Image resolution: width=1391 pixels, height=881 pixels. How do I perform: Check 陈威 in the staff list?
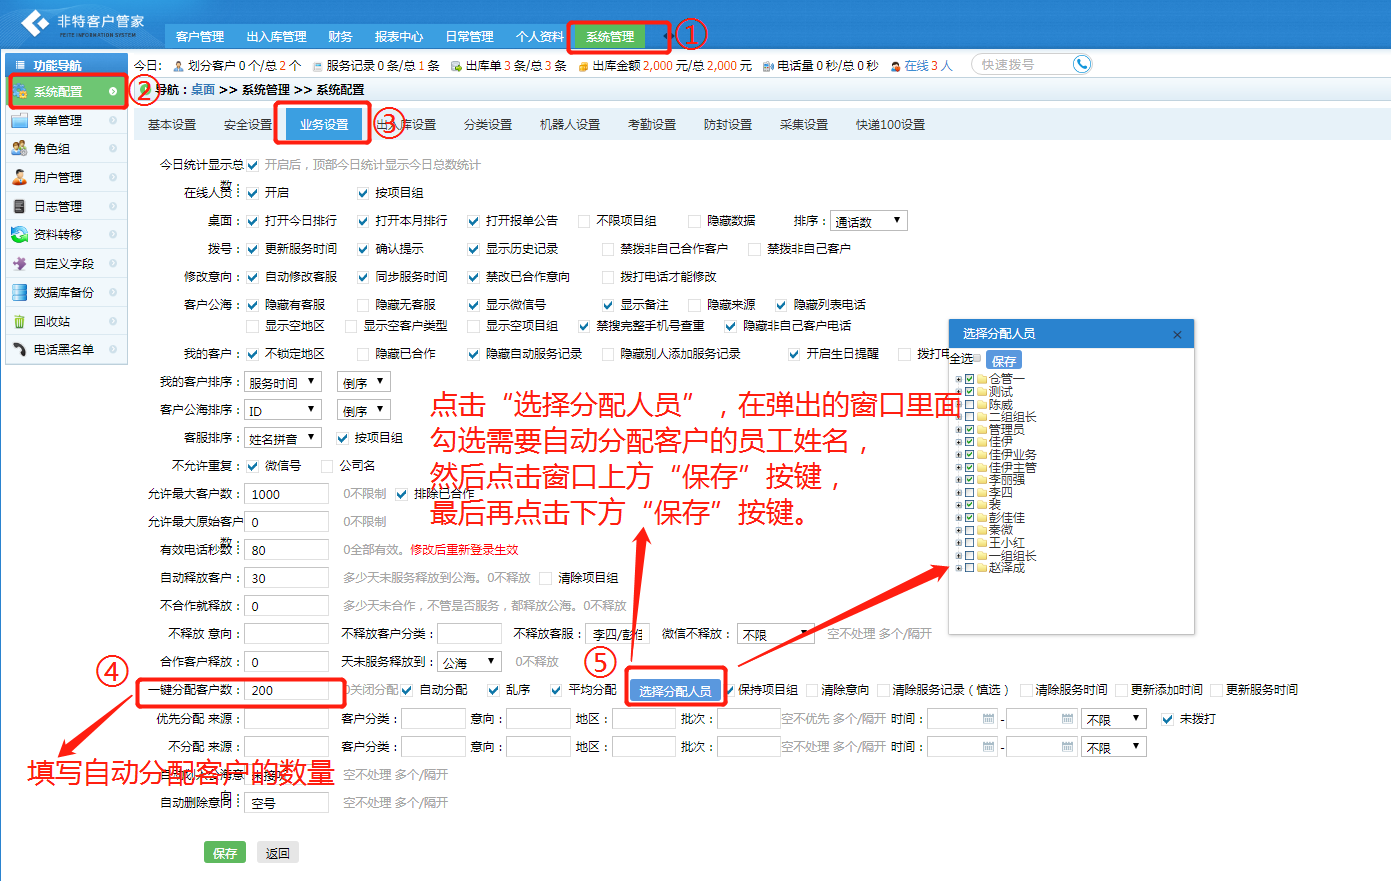pos(969,405)
